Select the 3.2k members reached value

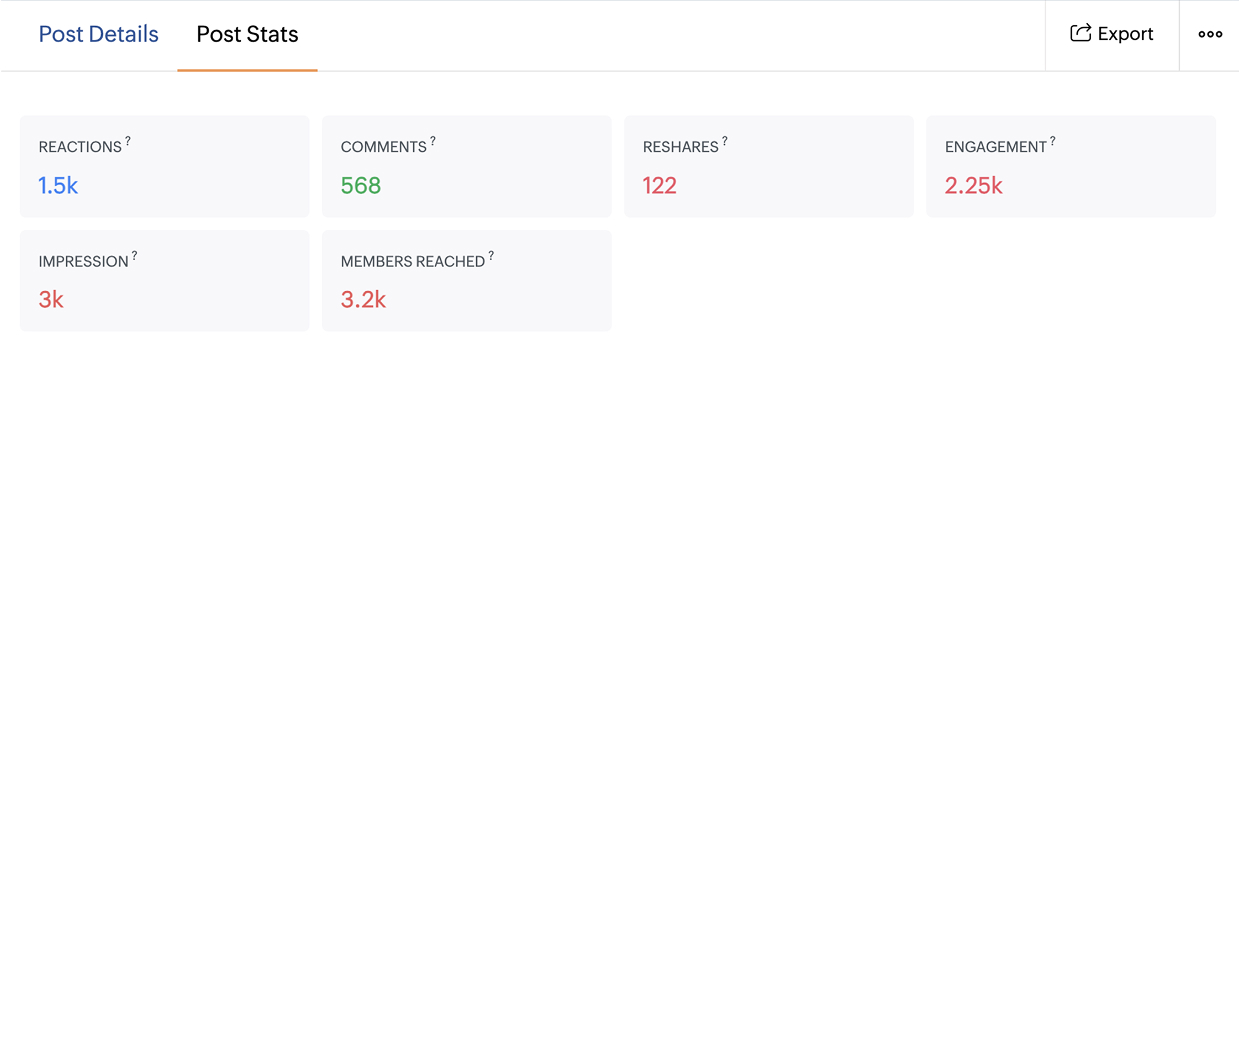363,300
